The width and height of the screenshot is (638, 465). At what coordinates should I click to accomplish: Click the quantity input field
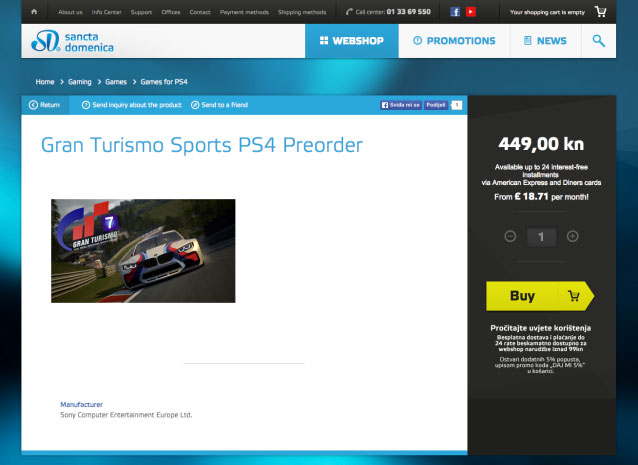[x=541, y=237]
